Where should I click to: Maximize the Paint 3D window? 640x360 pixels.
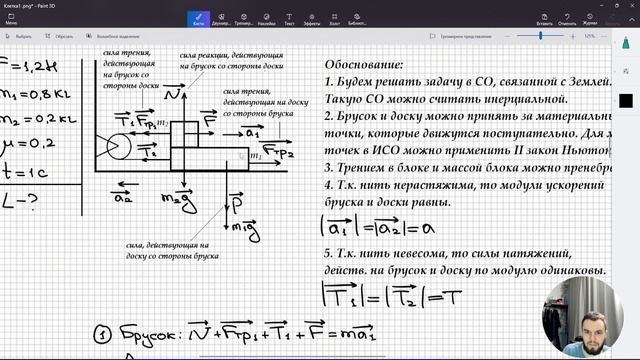coord(617,5)
